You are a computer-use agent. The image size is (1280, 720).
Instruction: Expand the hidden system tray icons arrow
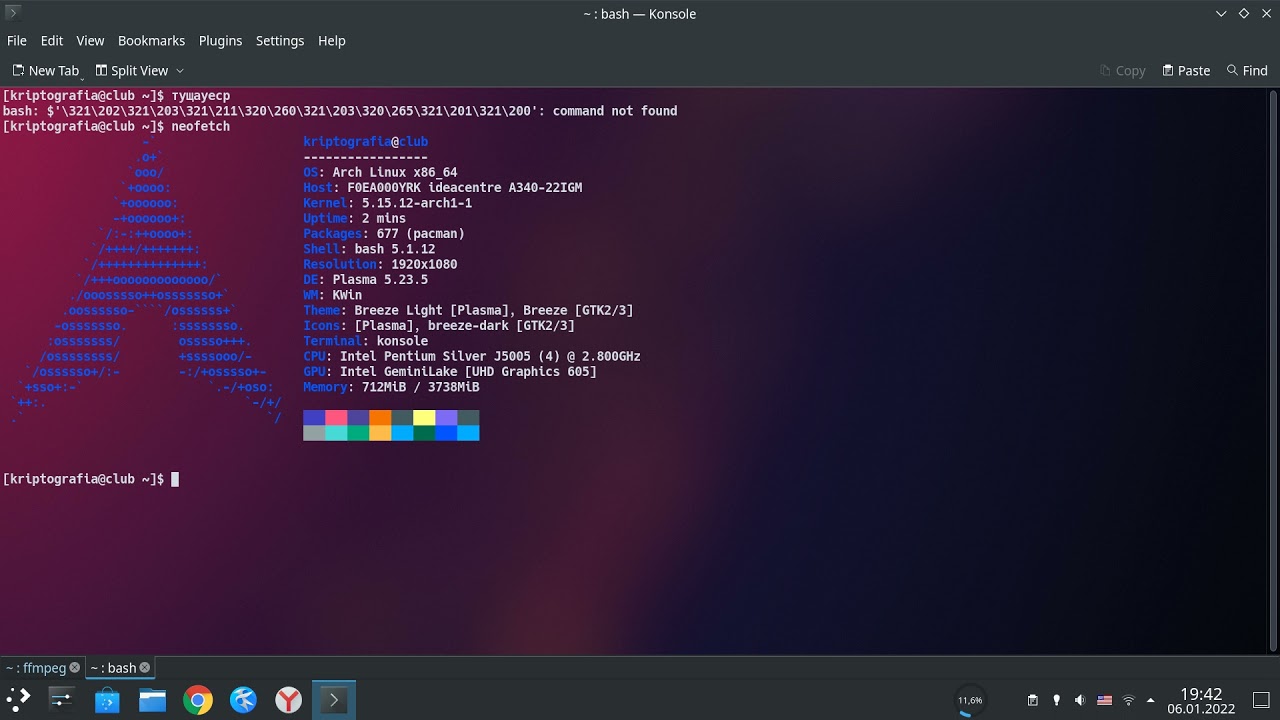pyautogui.click(x=1150, y=700)
